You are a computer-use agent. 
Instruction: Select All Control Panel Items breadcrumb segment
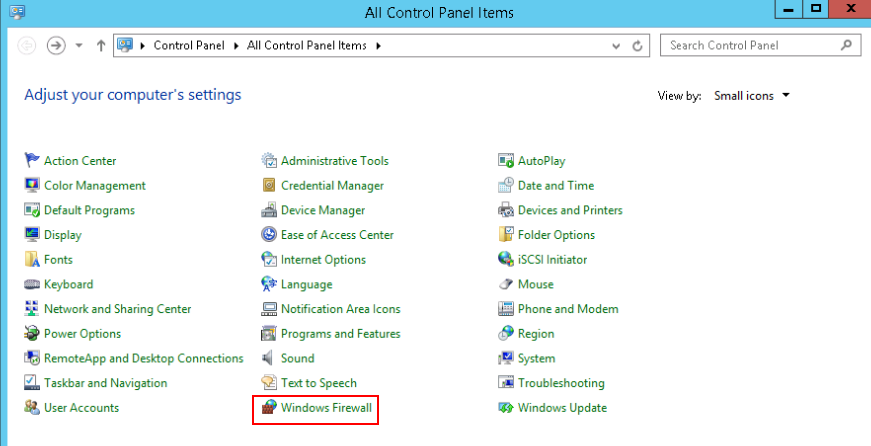(x=307, y=46)
